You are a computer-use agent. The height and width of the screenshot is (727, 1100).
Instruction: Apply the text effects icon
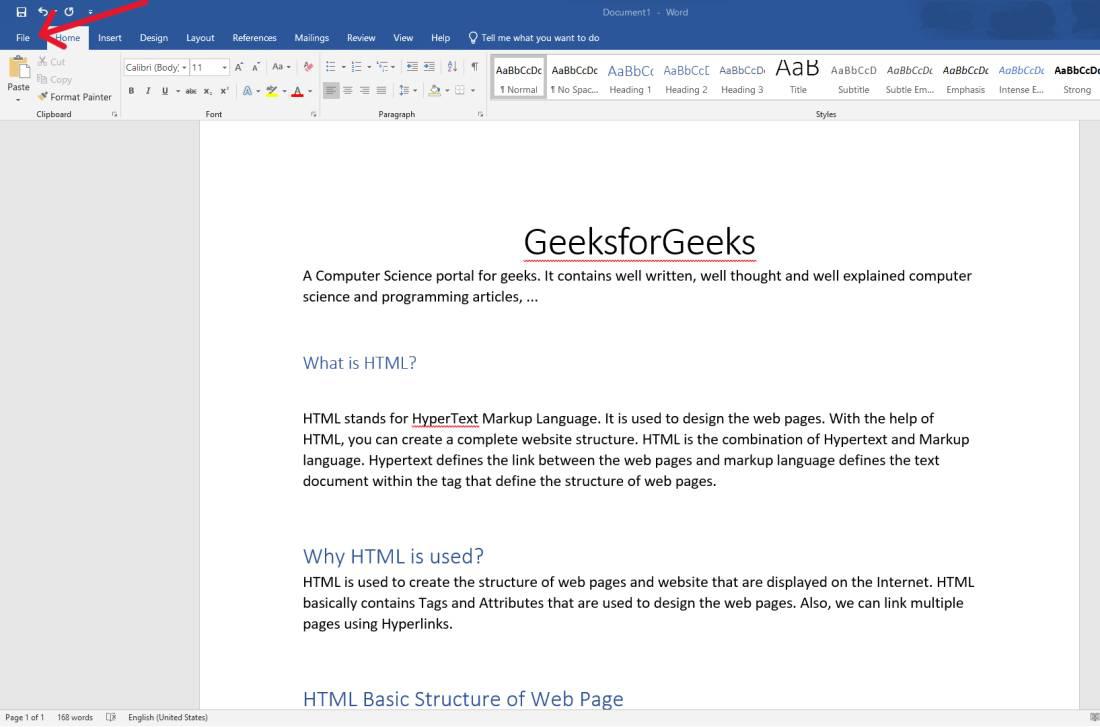(247, 91)
